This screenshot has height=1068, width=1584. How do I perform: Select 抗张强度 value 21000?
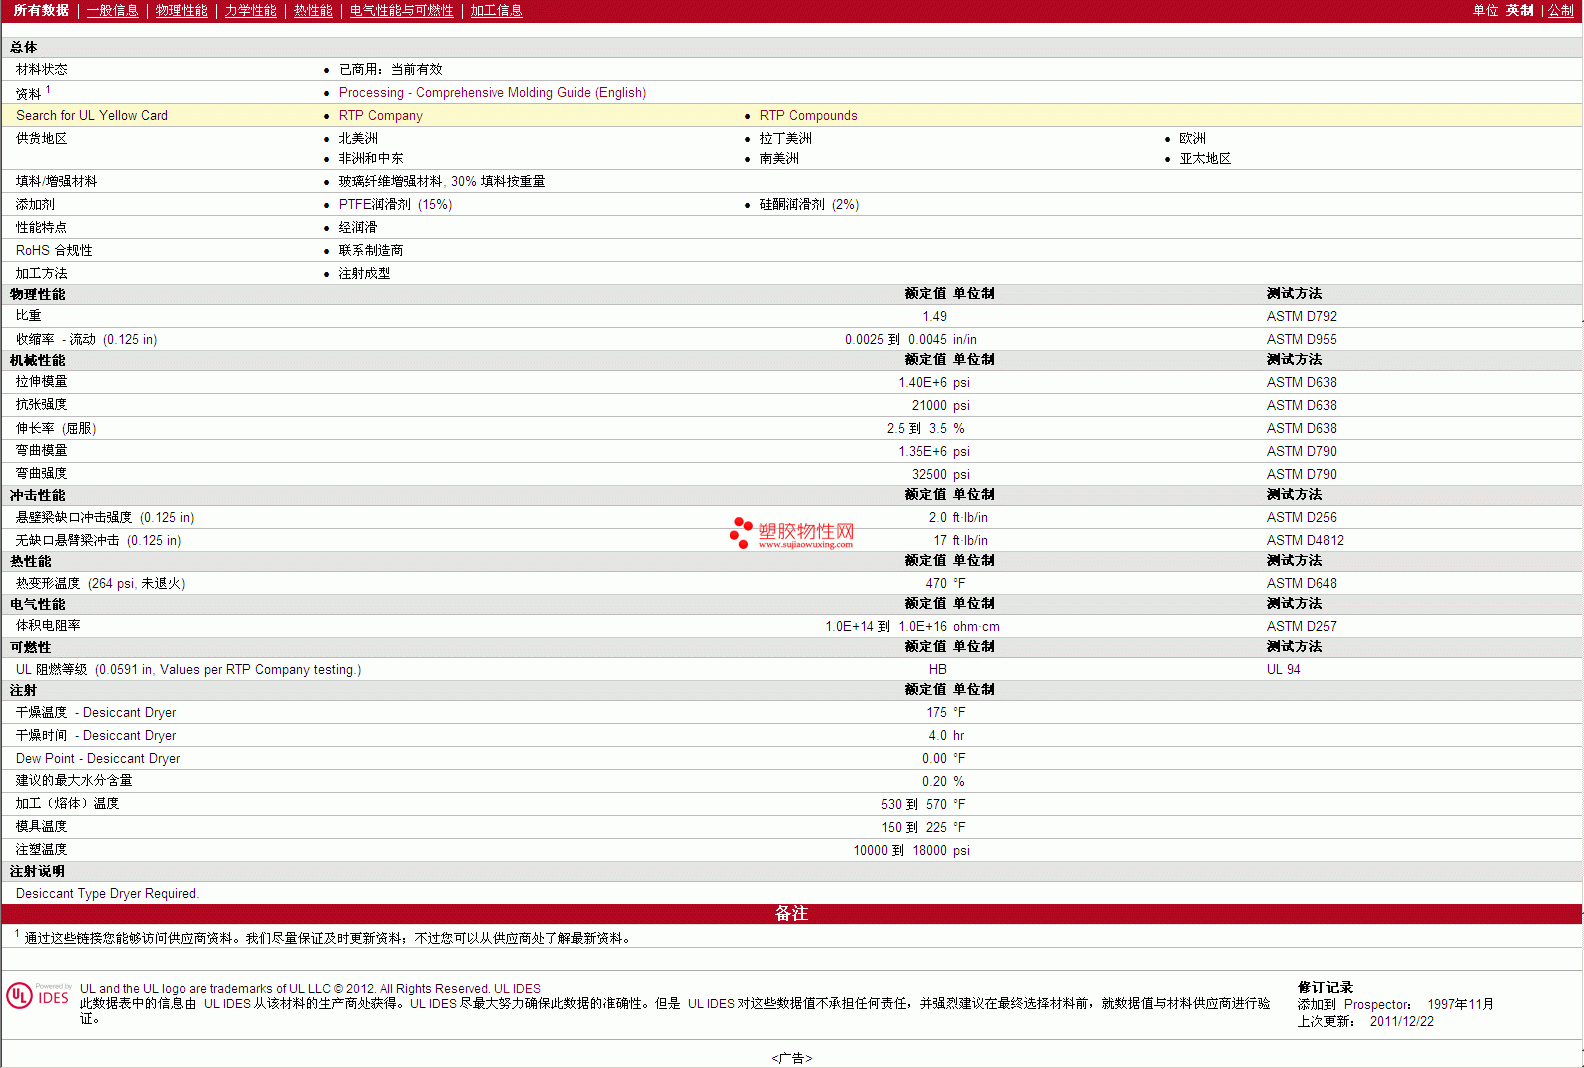pyautogui.click(x=929, y=405)
